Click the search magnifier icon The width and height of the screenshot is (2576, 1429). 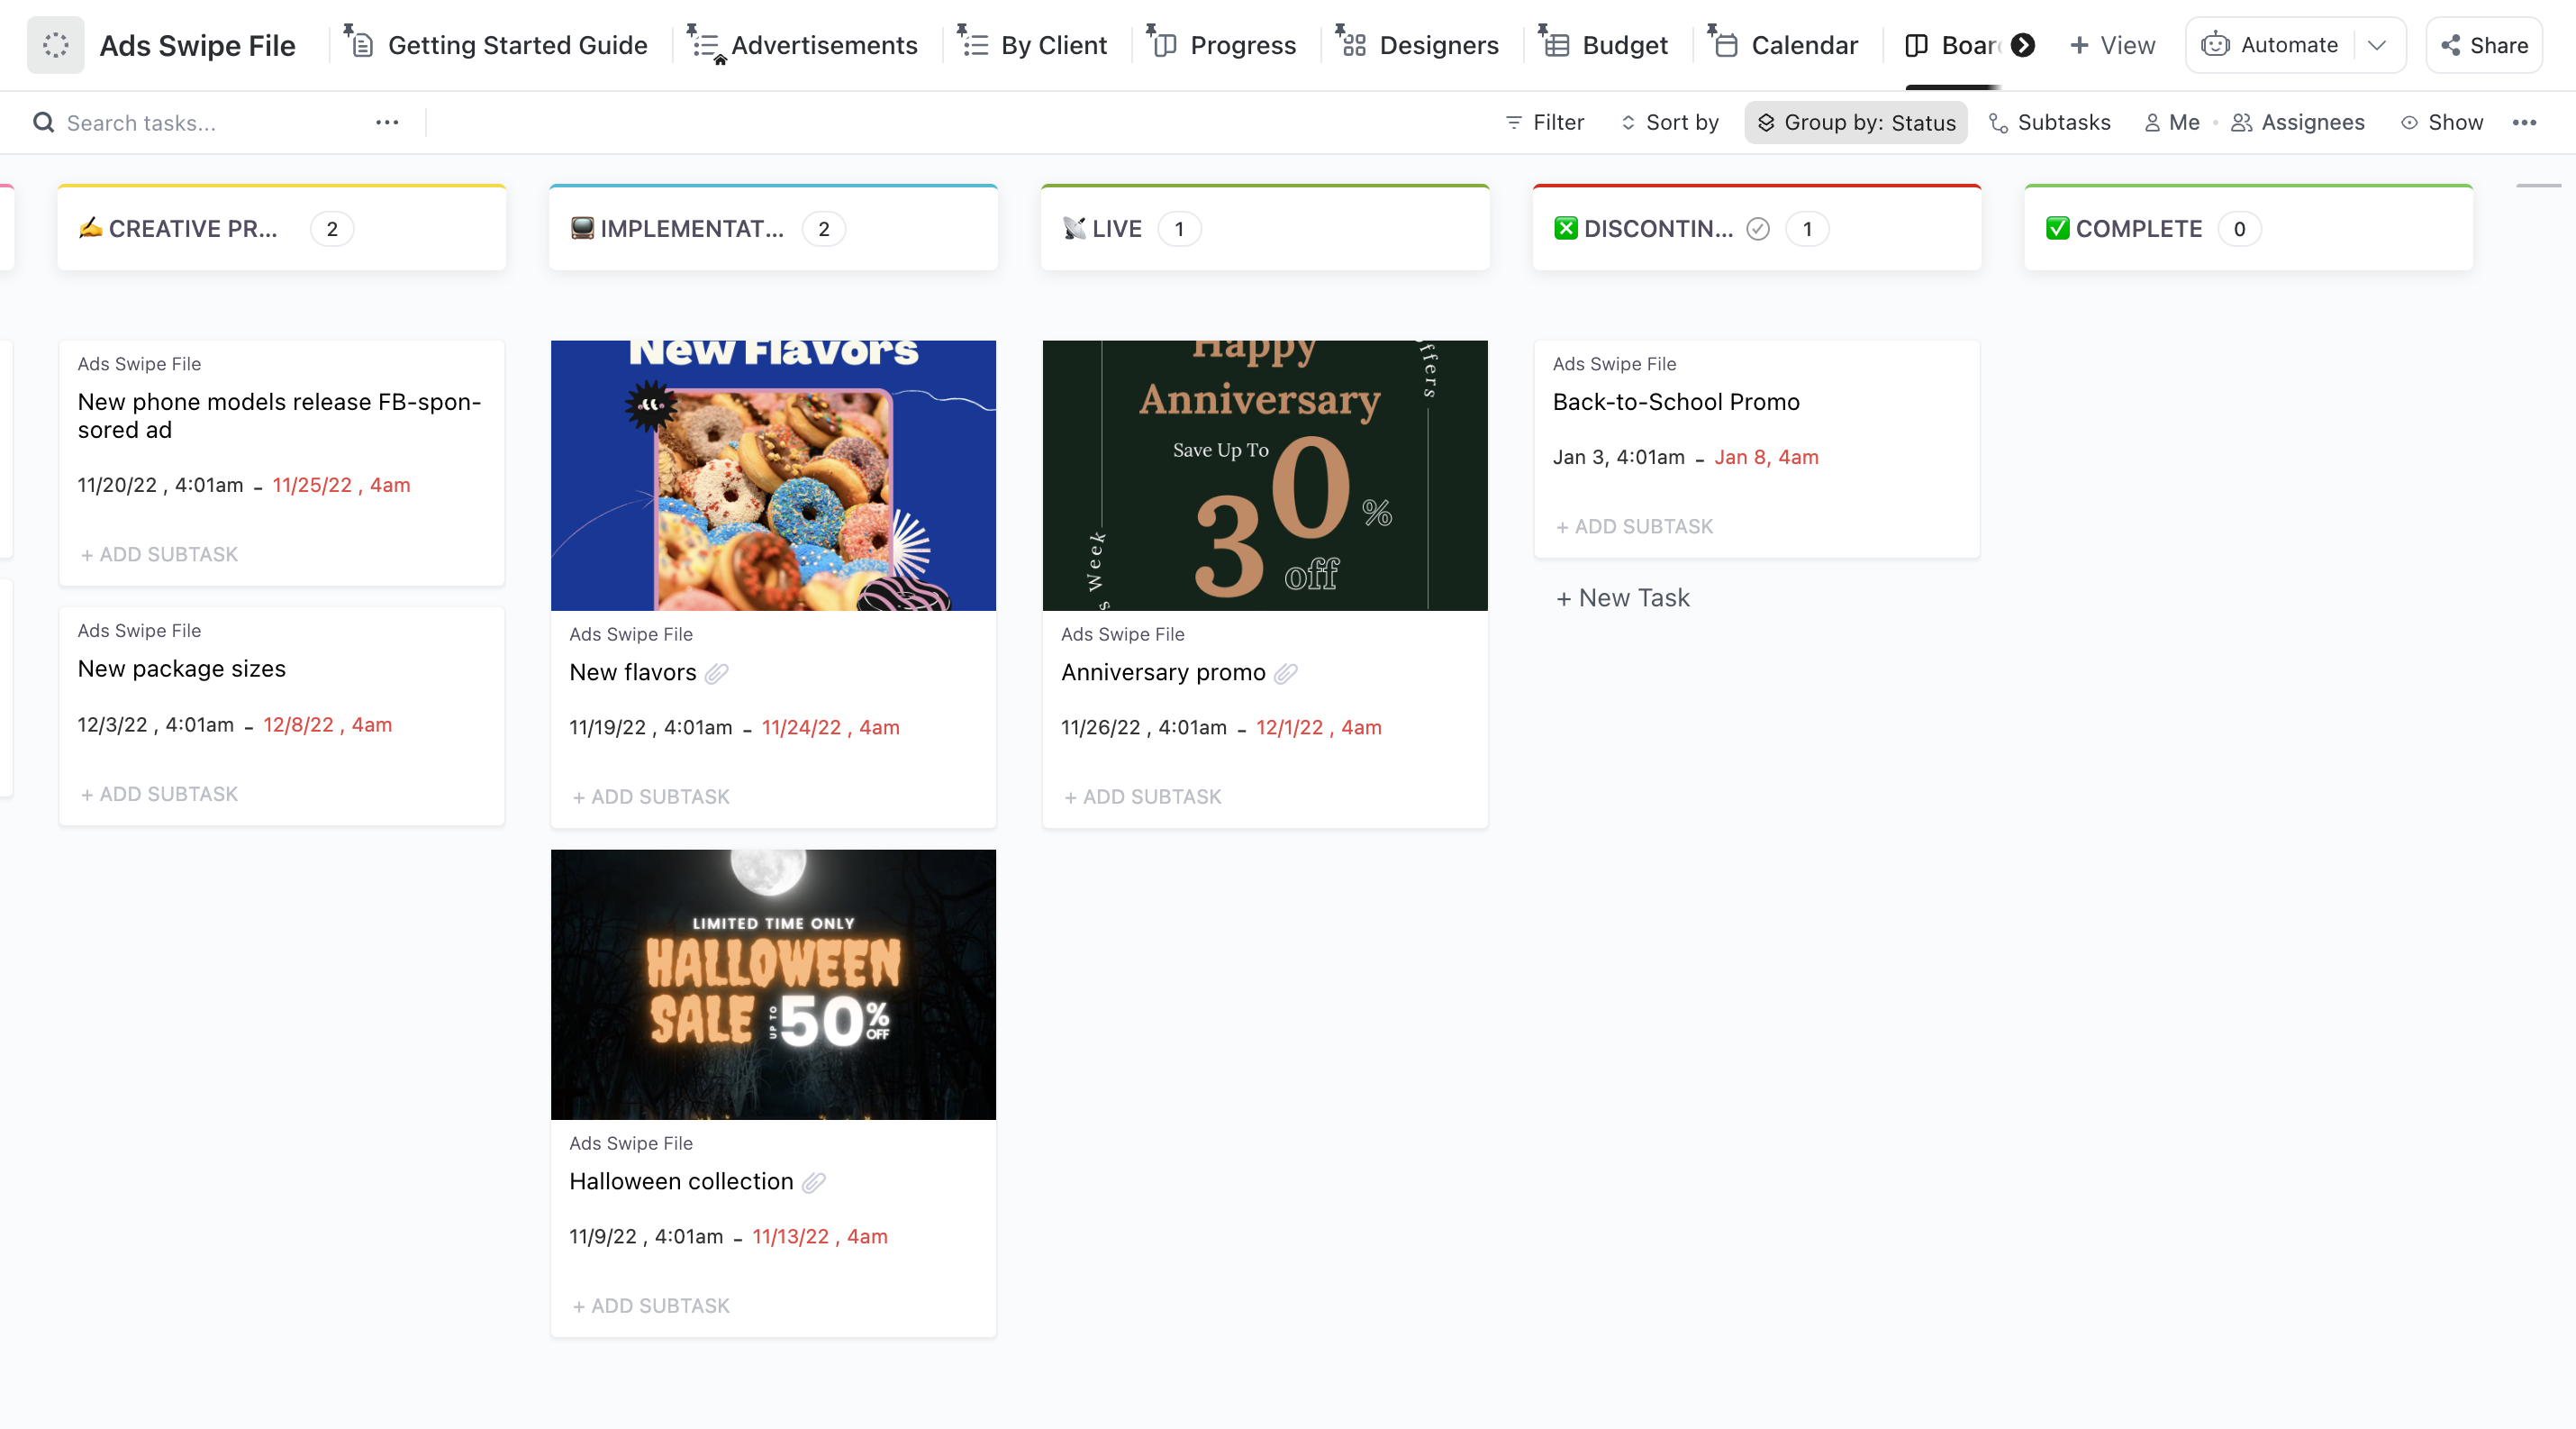(43, 122)
